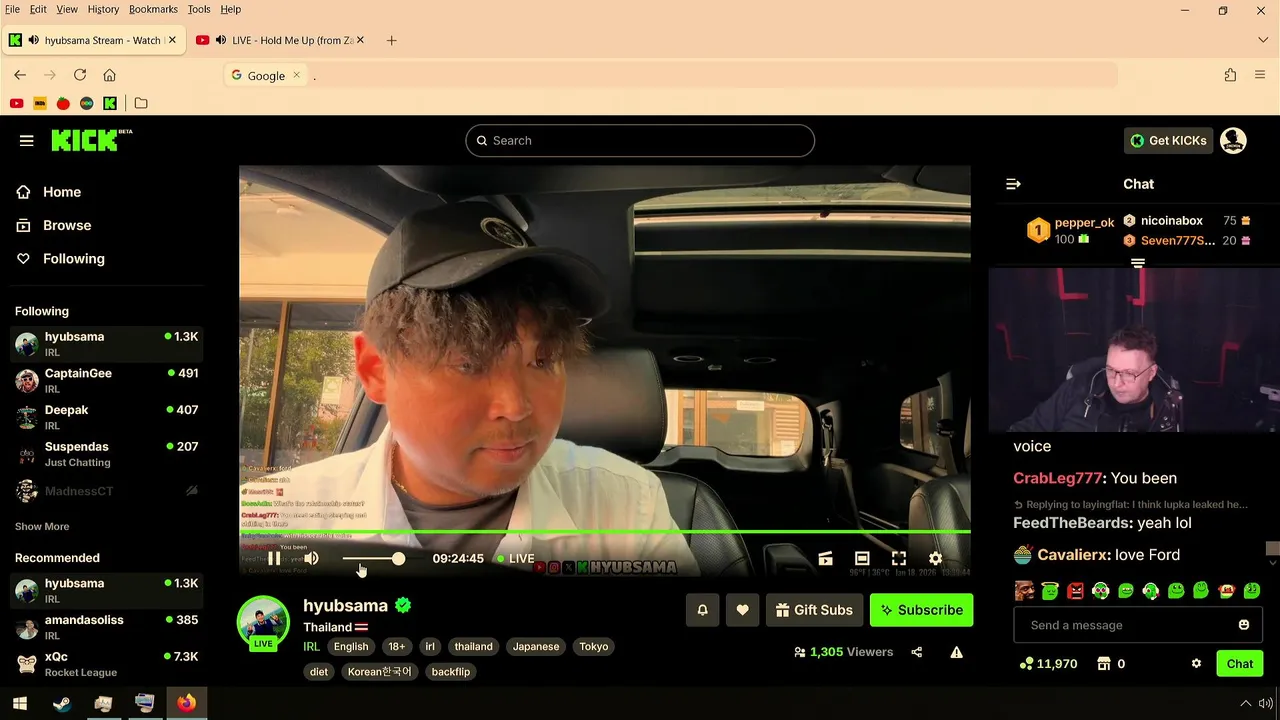The height and width of the screenshot is (720, 1280).
Task: Open chat settings gear icon
Action: pos(1196,664)
